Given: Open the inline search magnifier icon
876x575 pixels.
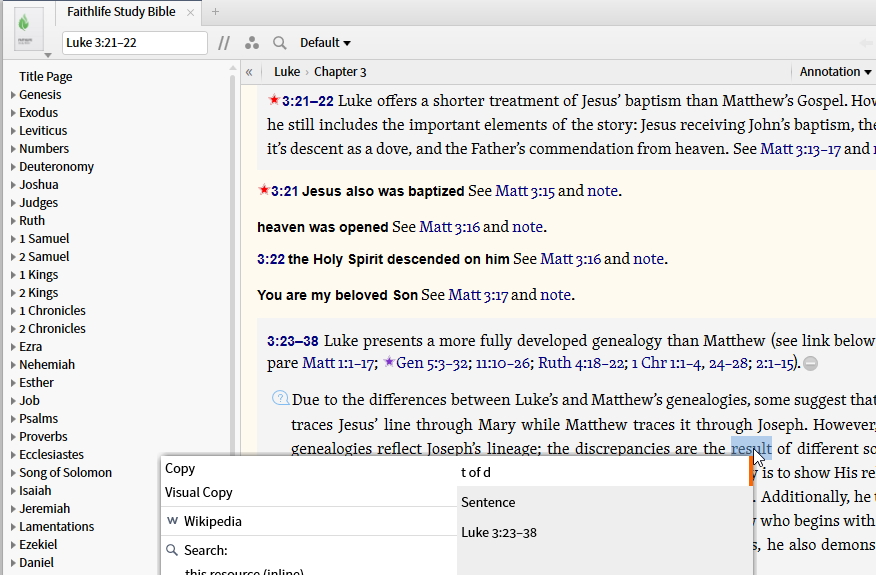Looking at the screenshot, I should 280,43.
